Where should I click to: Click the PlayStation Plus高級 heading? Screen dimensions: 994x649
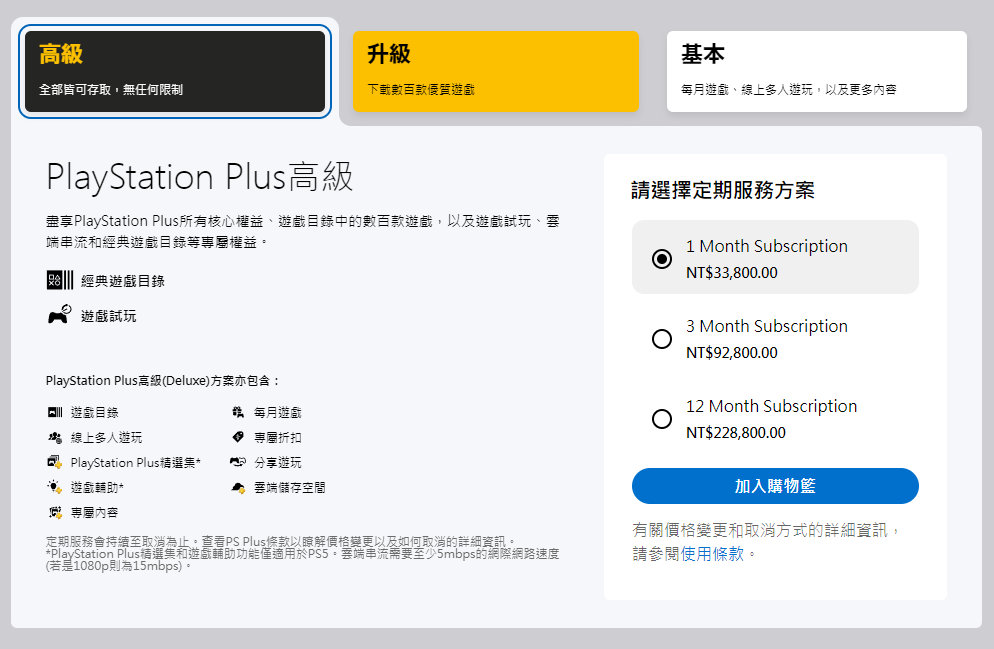[x=200, y=176]
